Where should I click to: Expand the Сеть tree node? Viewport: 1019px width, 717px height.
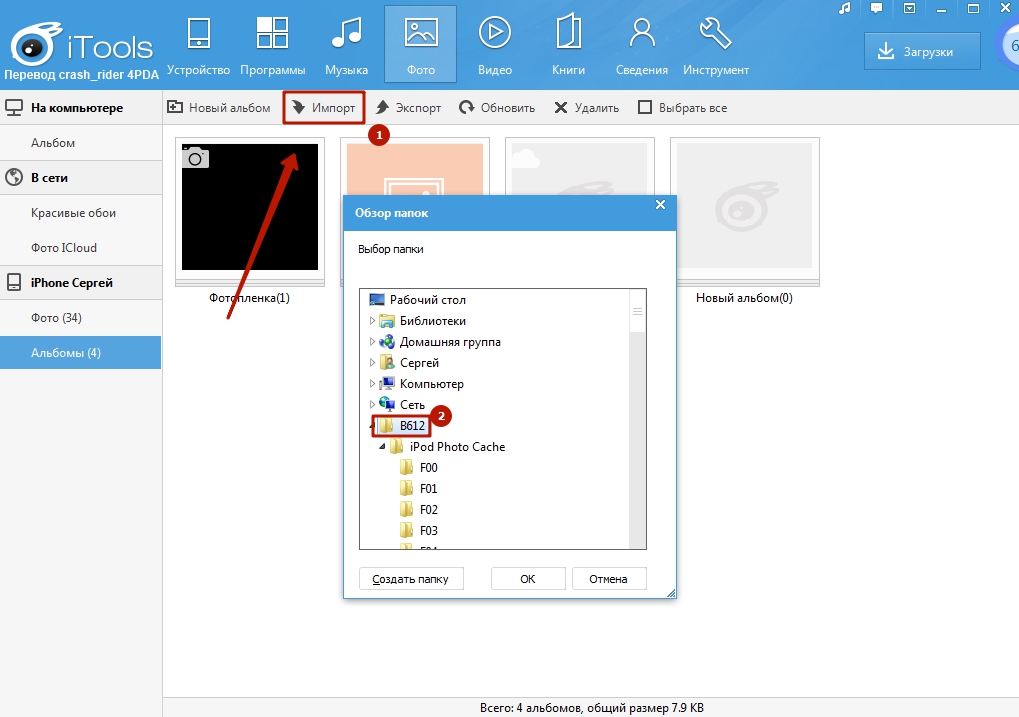point(372,404)
